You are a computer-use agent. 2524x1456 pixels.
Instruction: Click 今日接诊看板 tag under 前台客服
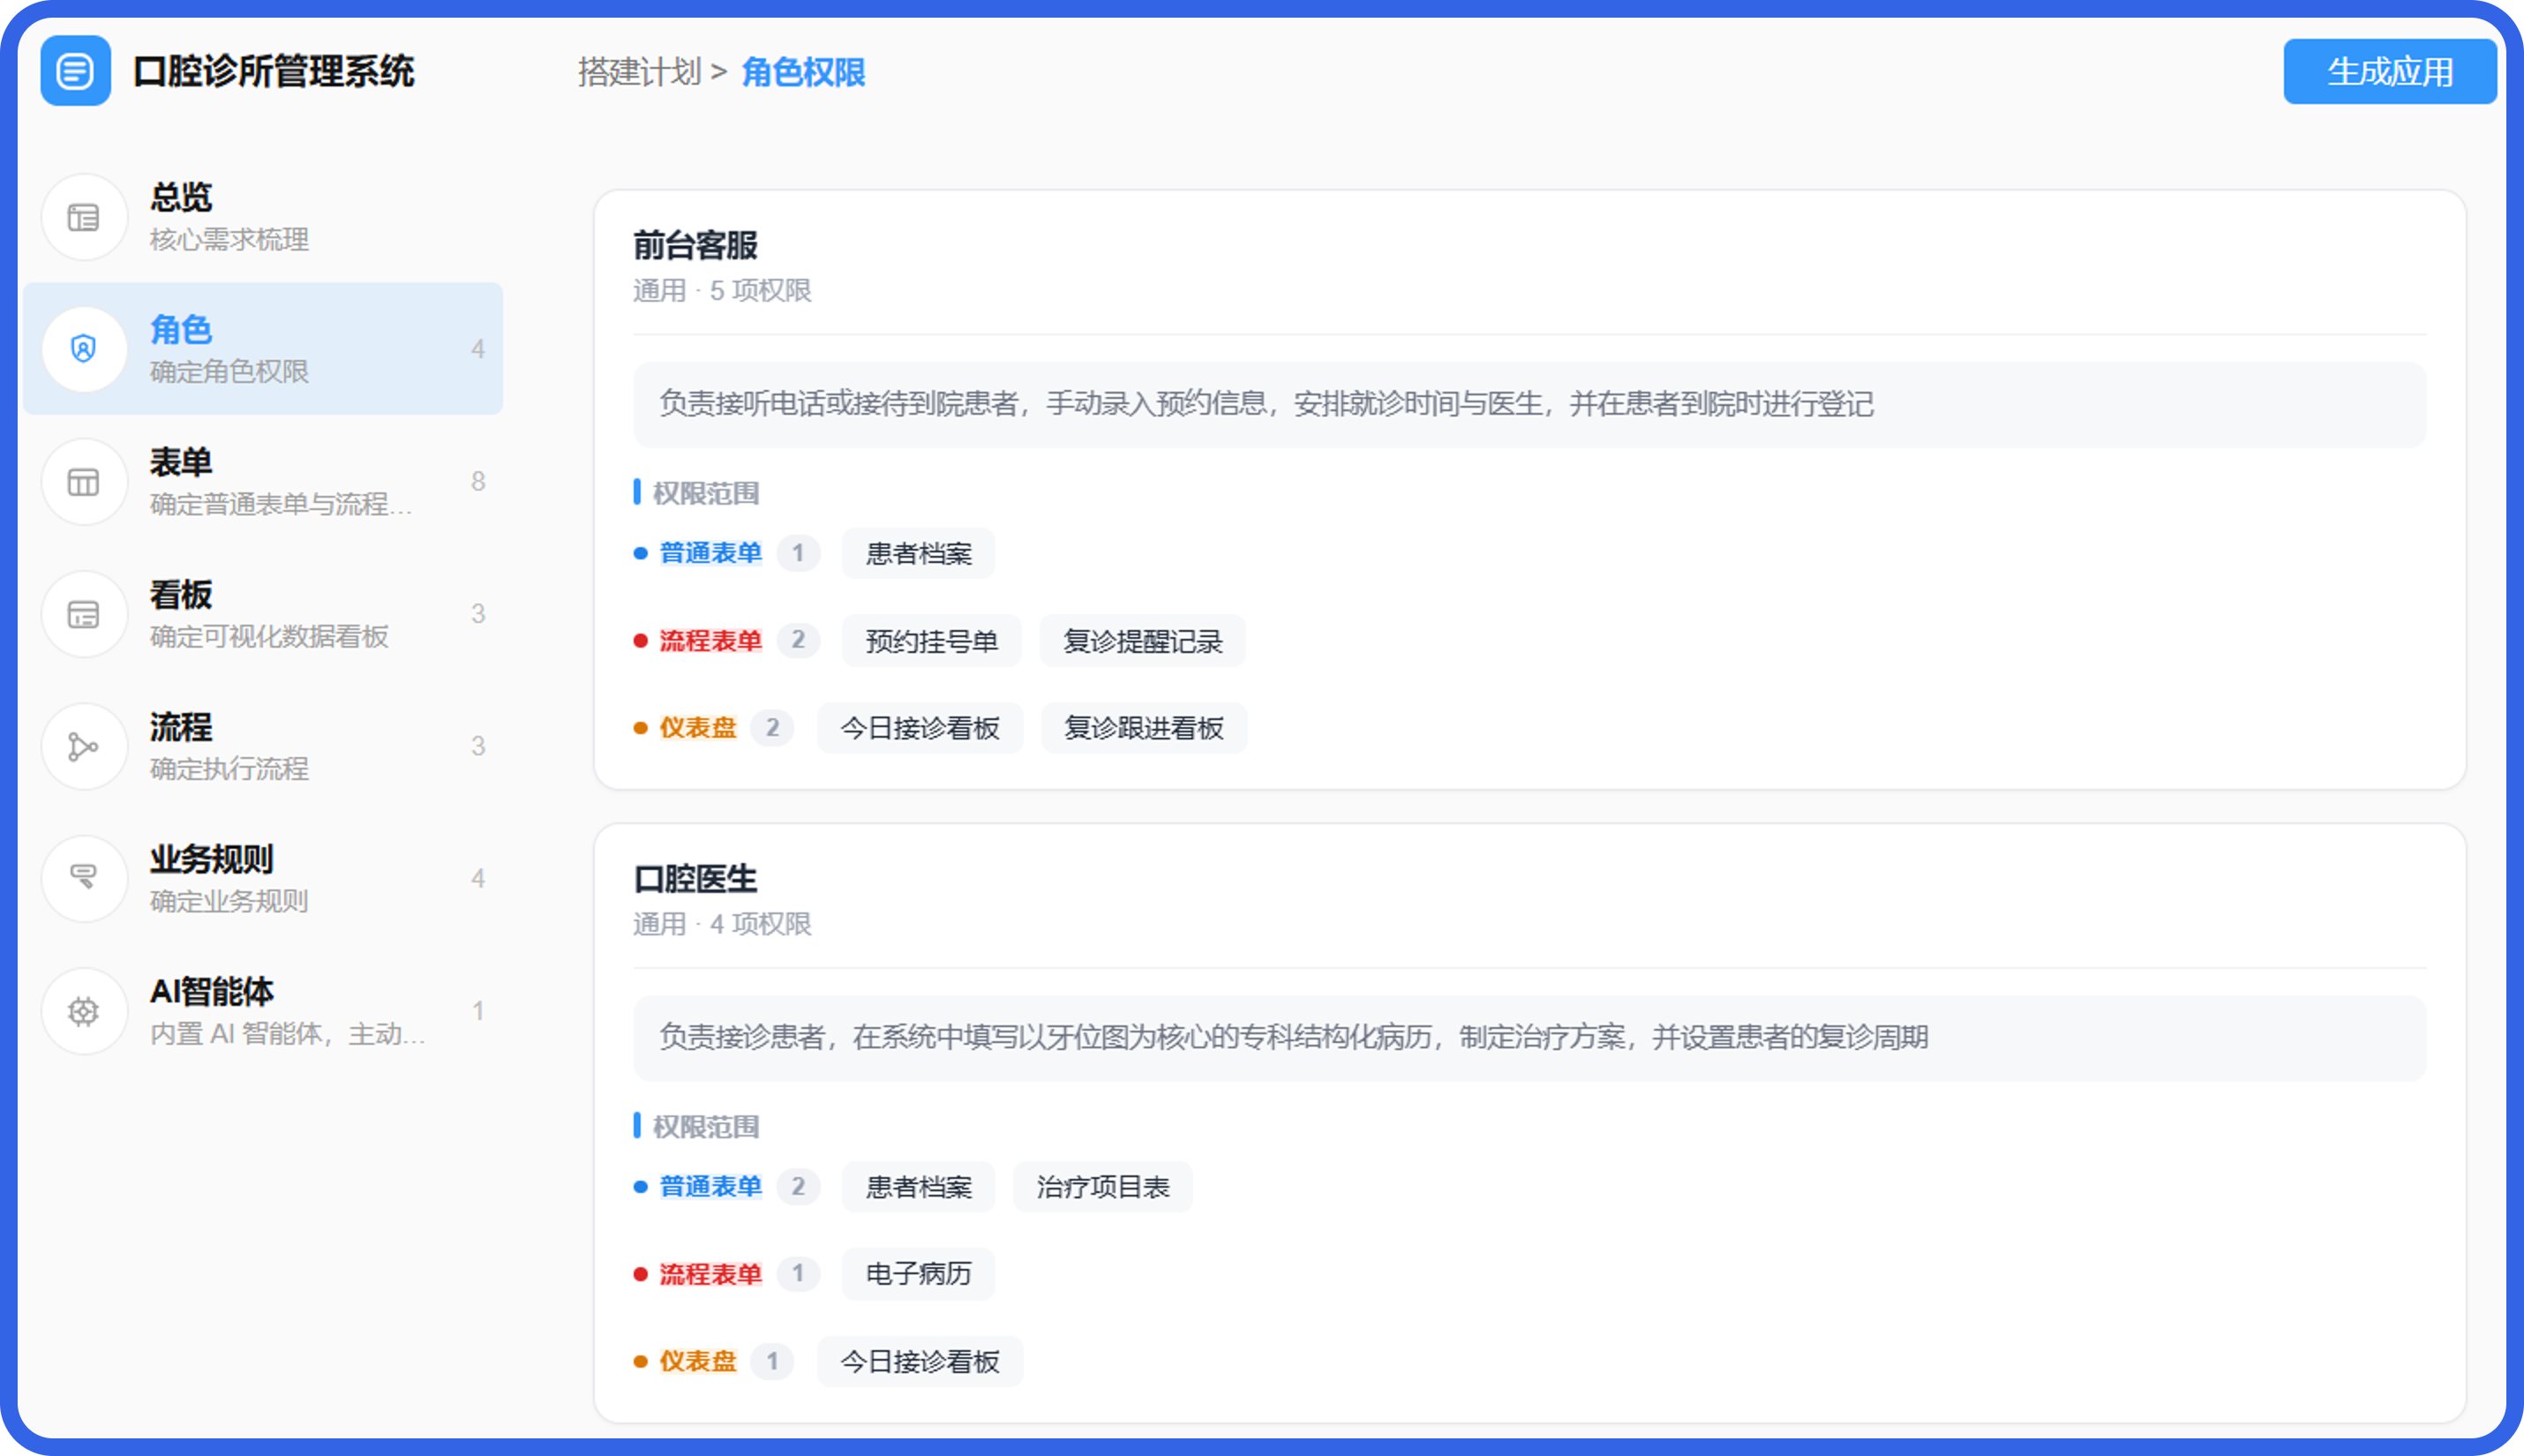pyautogui.click(x=920, y=728)
